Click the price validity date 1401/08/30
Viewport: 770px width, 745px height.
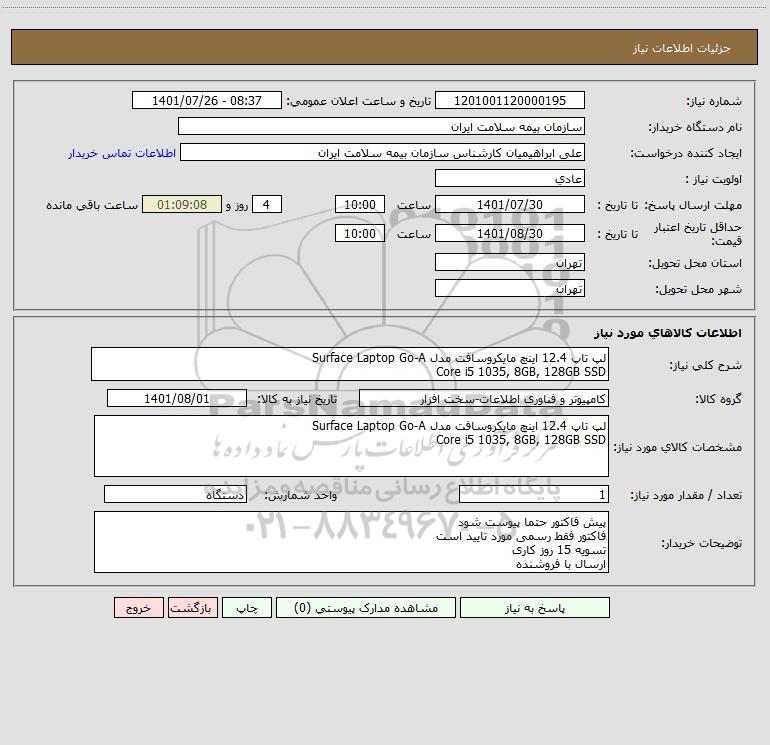[510, 233]
